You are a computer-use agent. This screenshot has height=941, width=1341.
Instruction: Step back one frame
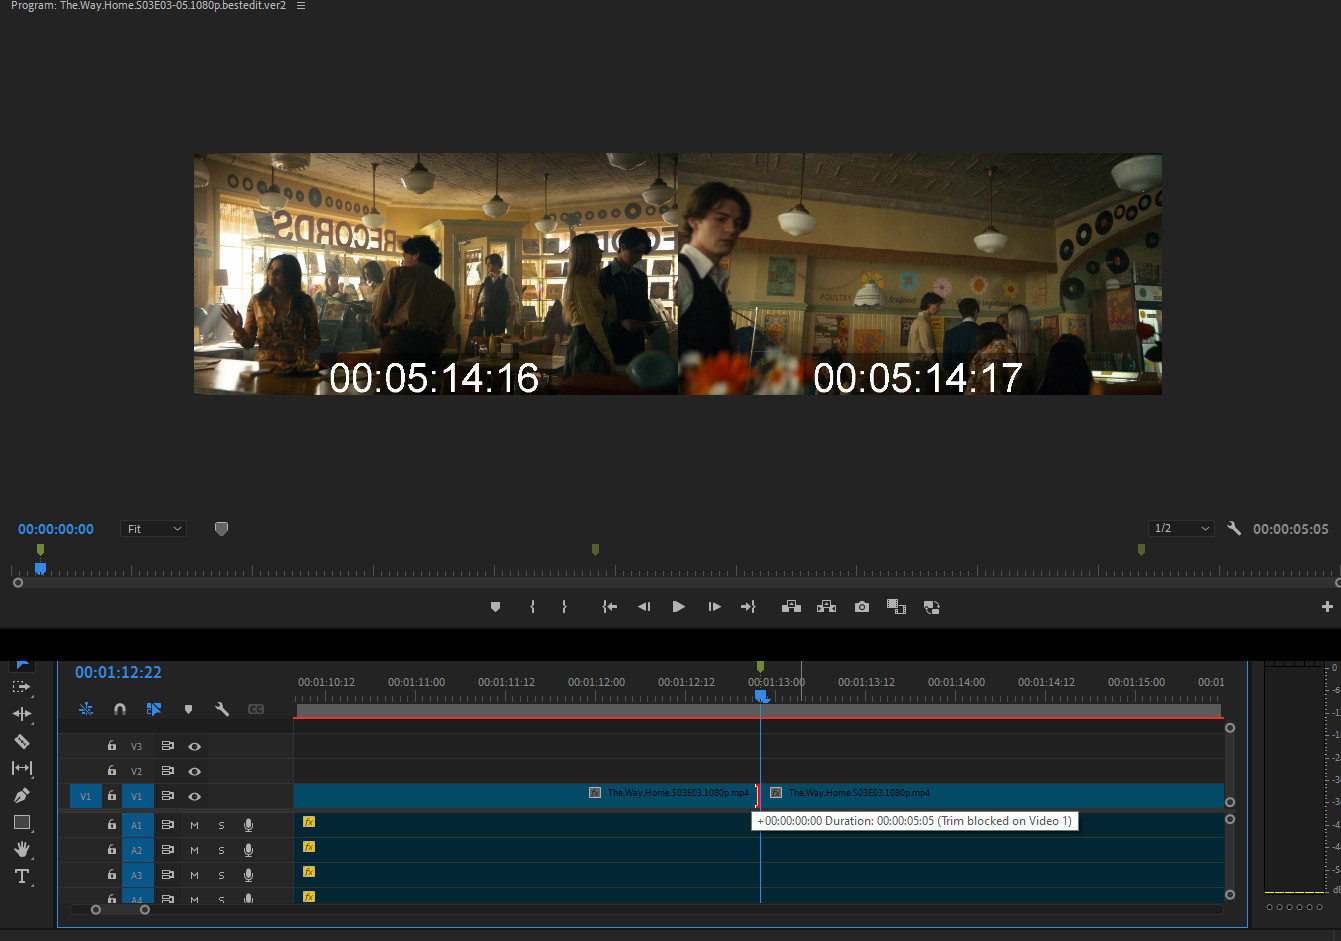pos(644,607)
